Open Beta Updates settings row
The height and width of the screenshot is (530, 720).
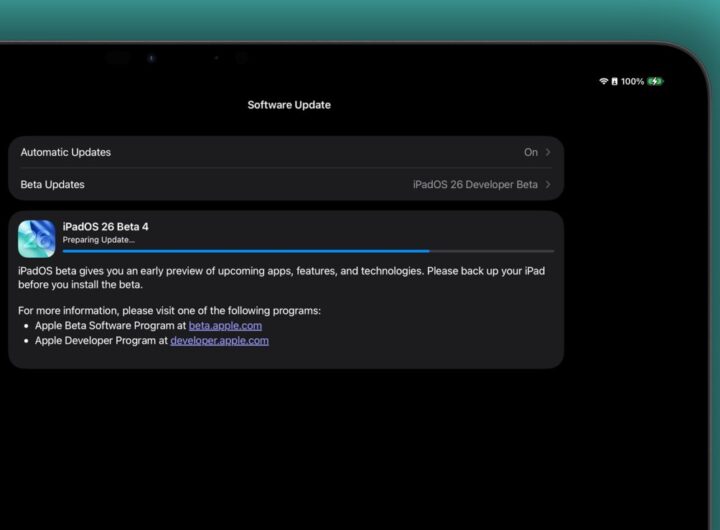[x=286, y=184]
